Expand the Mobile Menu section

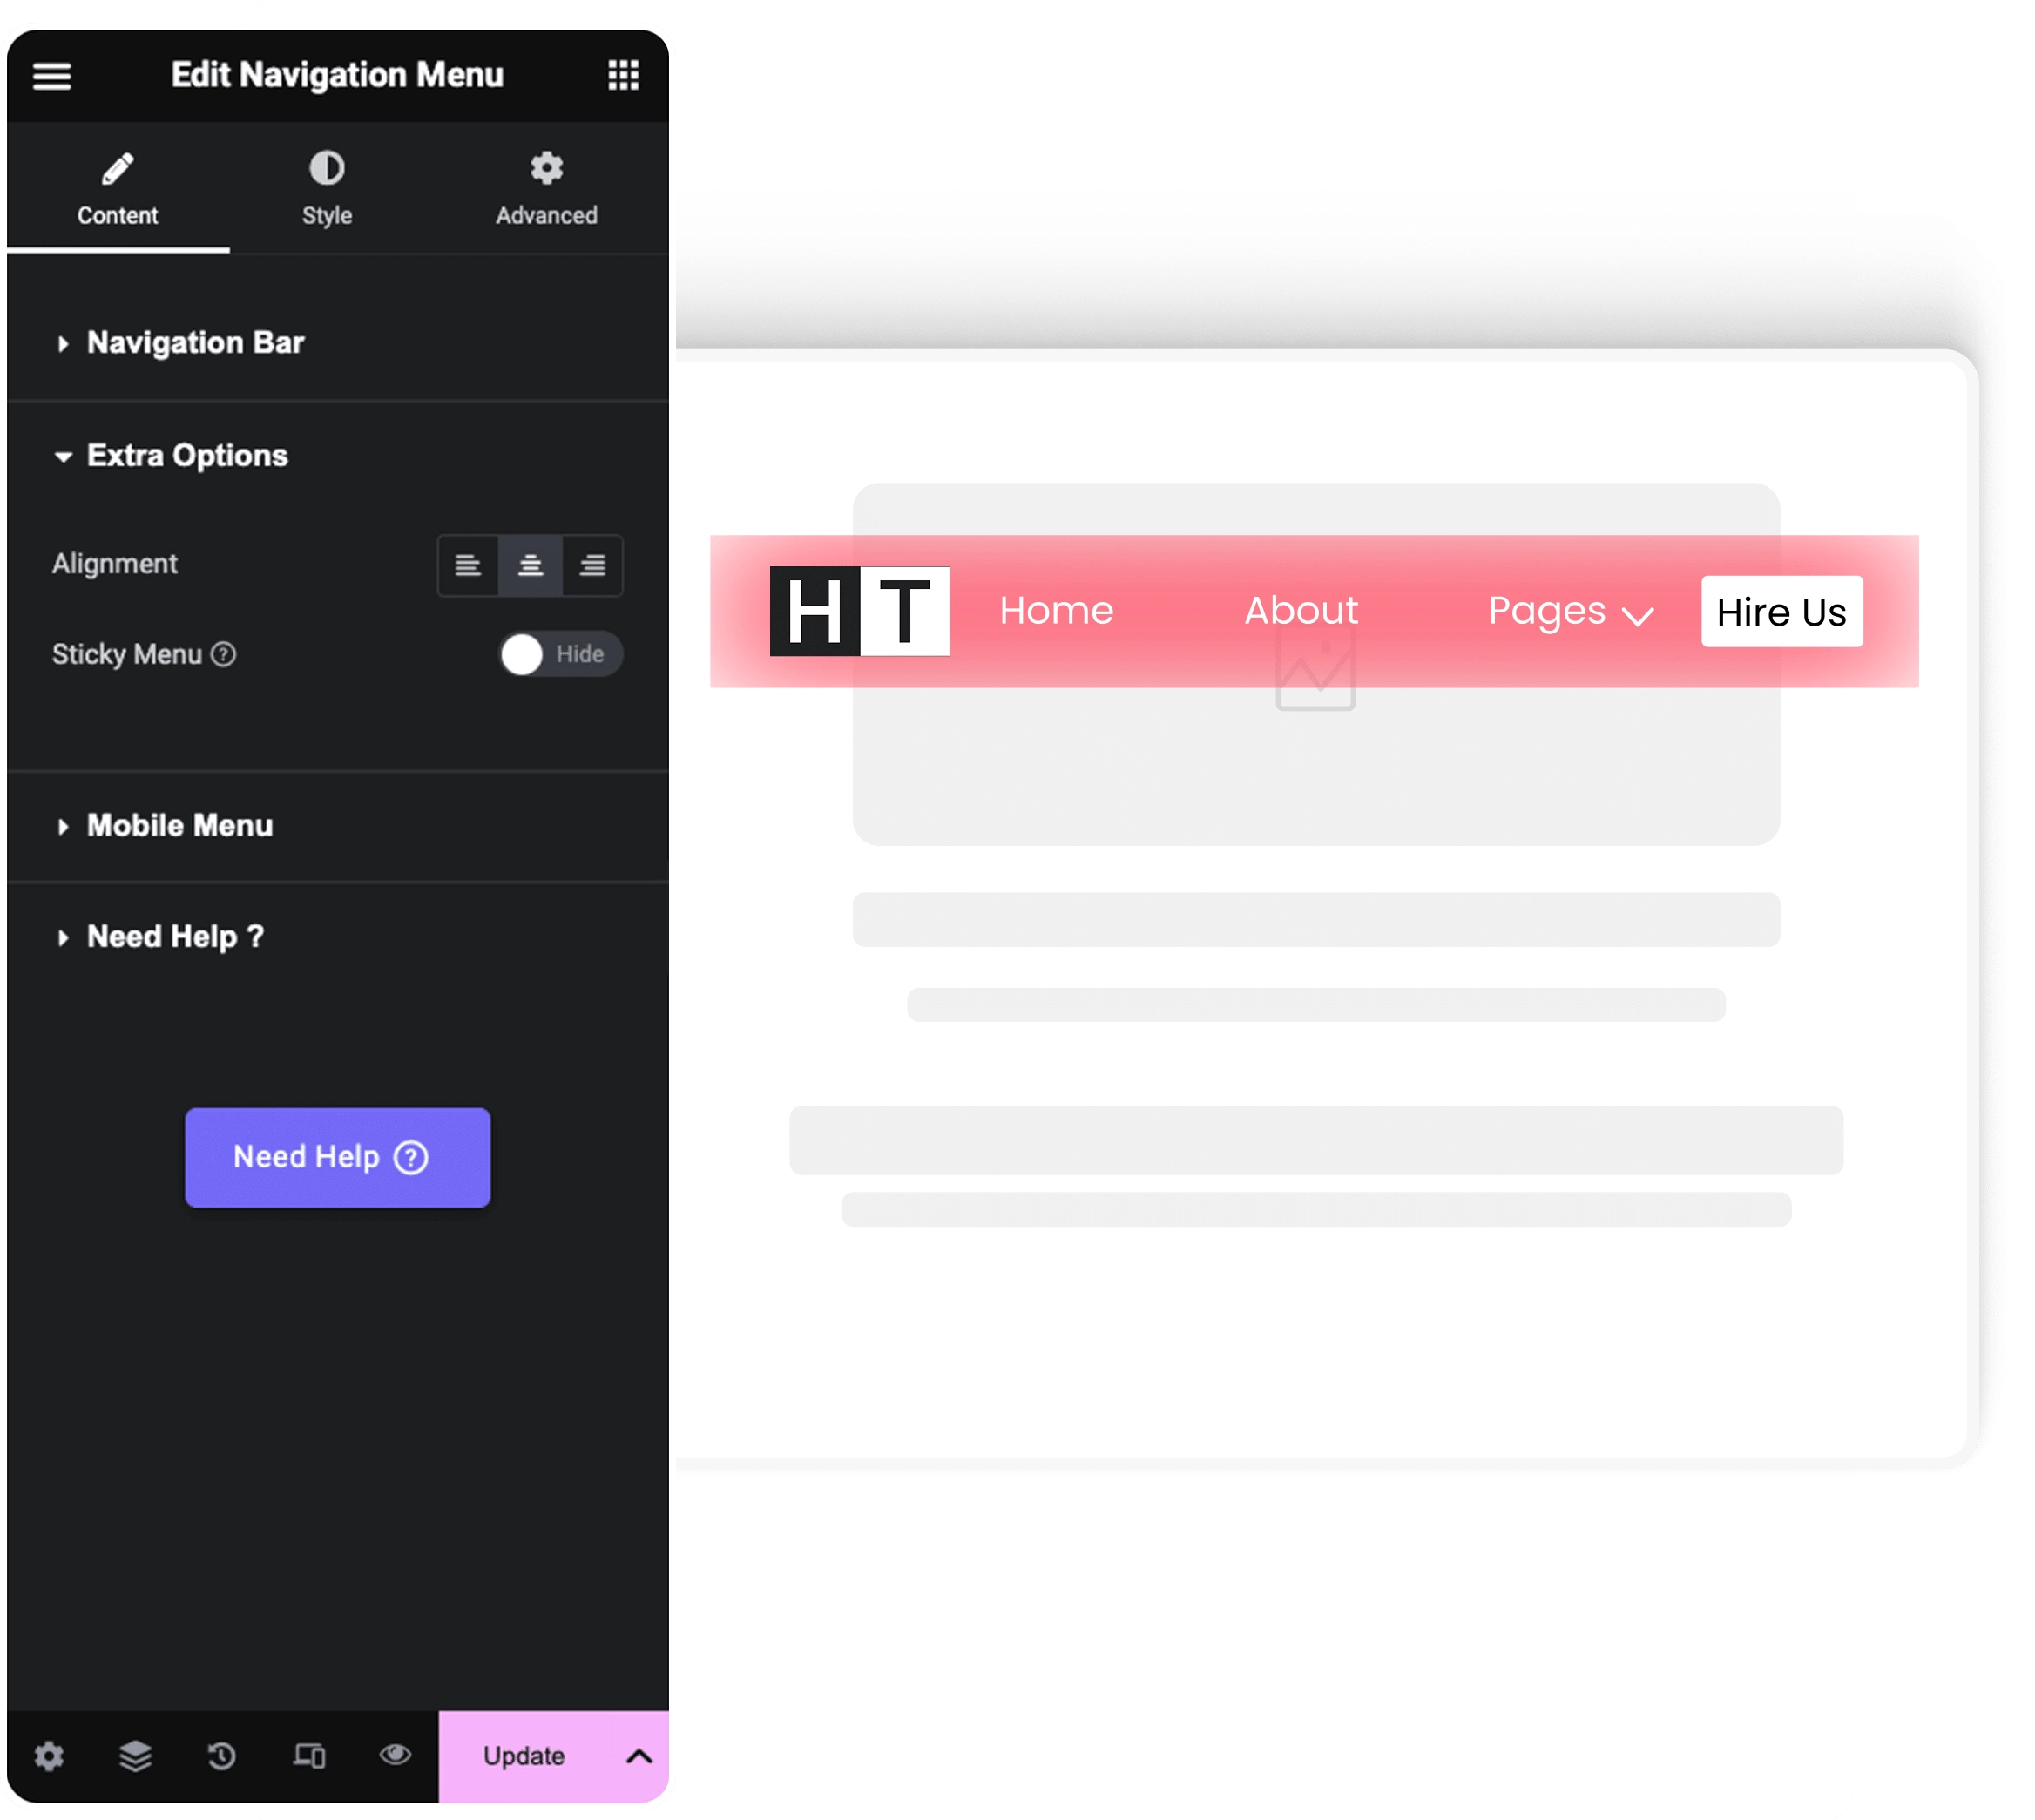click(x=180, y=826)
